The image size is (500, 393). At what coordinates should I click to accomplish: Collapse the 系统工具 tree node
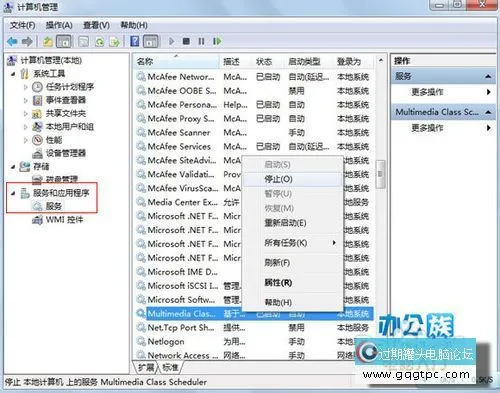[13, 74]
